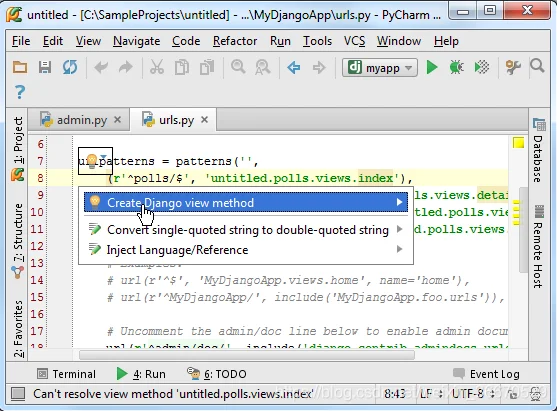Viewport: 557px width, 411px height.
Task: Click the Back navigation blue arrow
Action: click(294, 67)
